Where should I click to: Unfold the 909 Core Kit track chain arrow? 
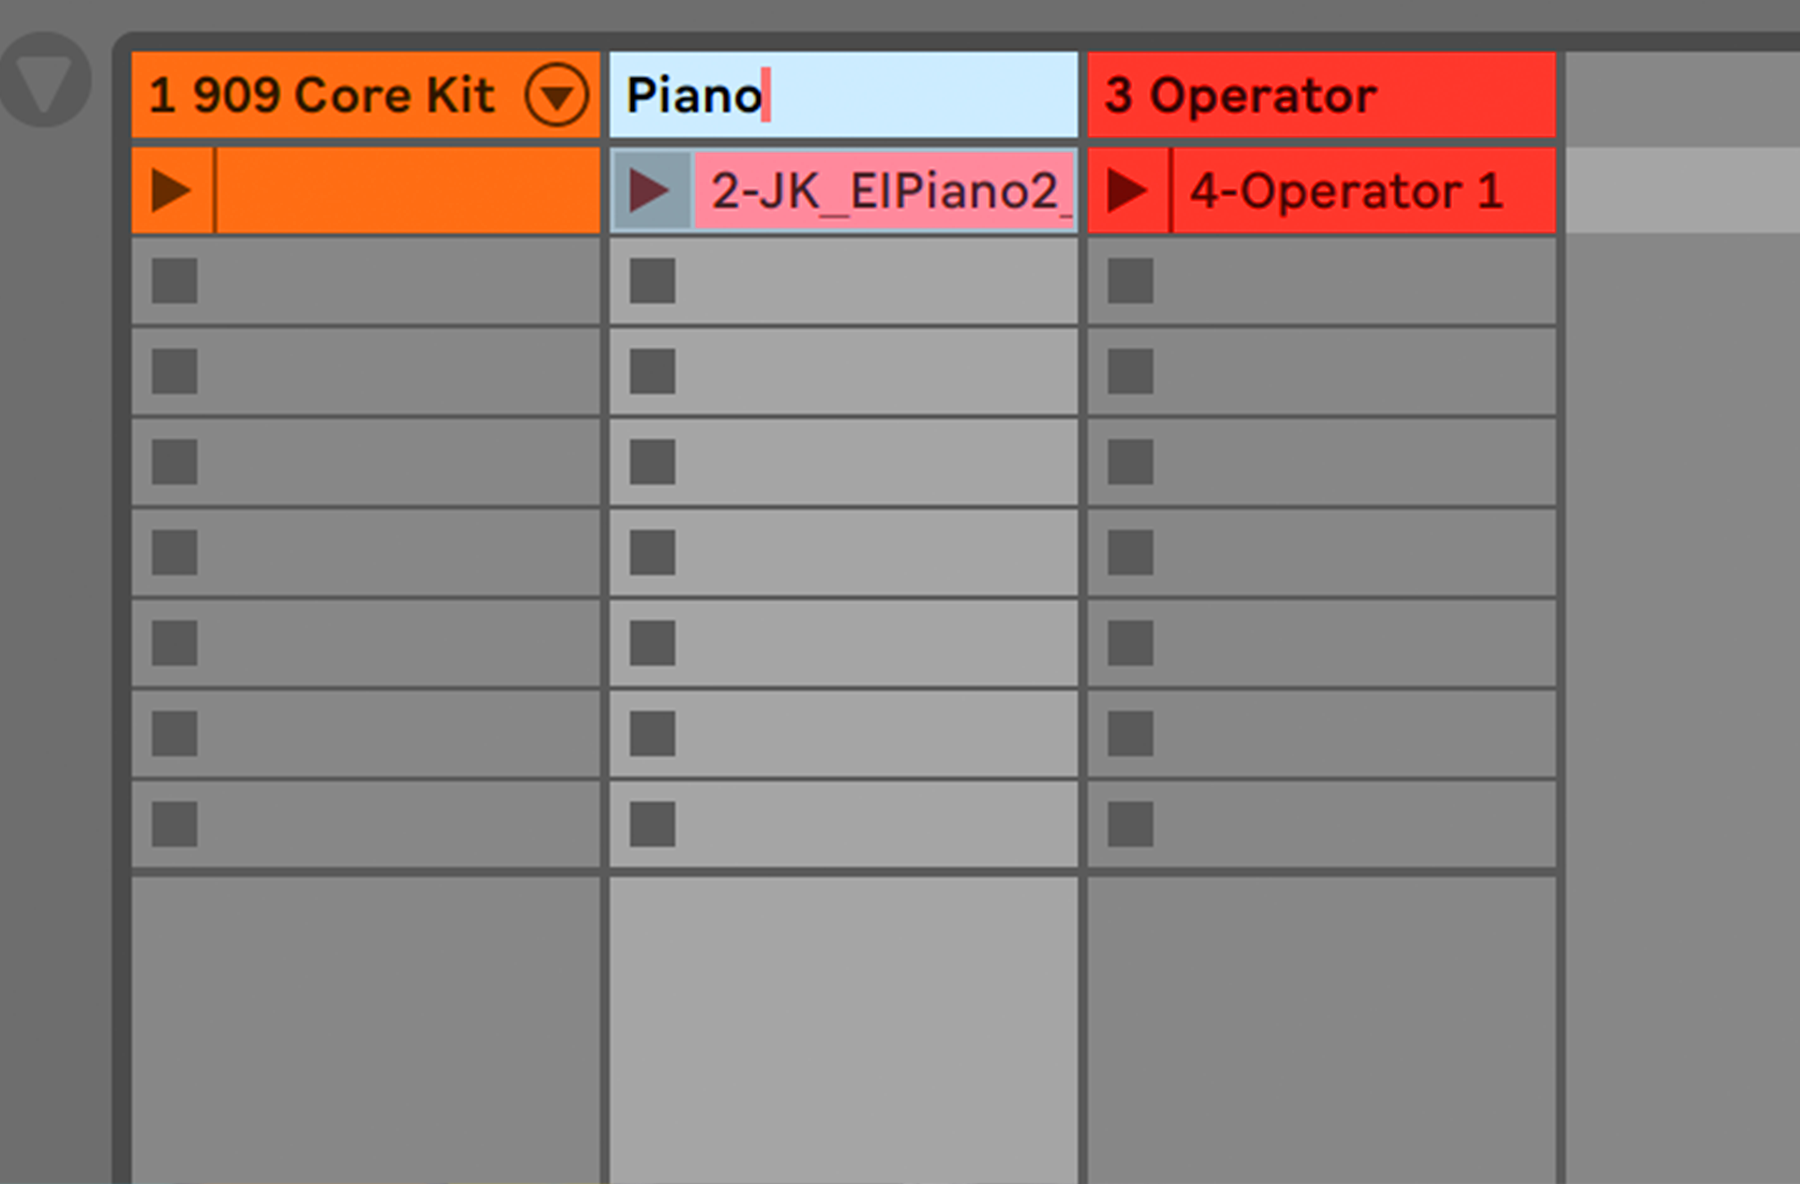point(556,95)
